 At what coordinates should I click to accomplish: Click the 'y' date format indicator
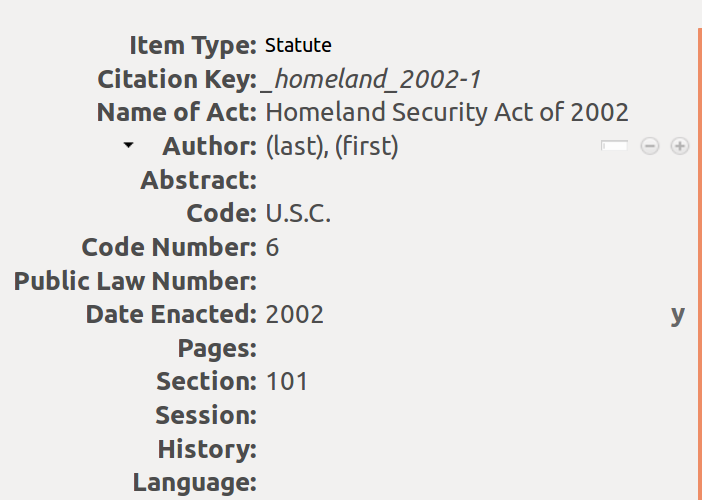coord(678,315)
